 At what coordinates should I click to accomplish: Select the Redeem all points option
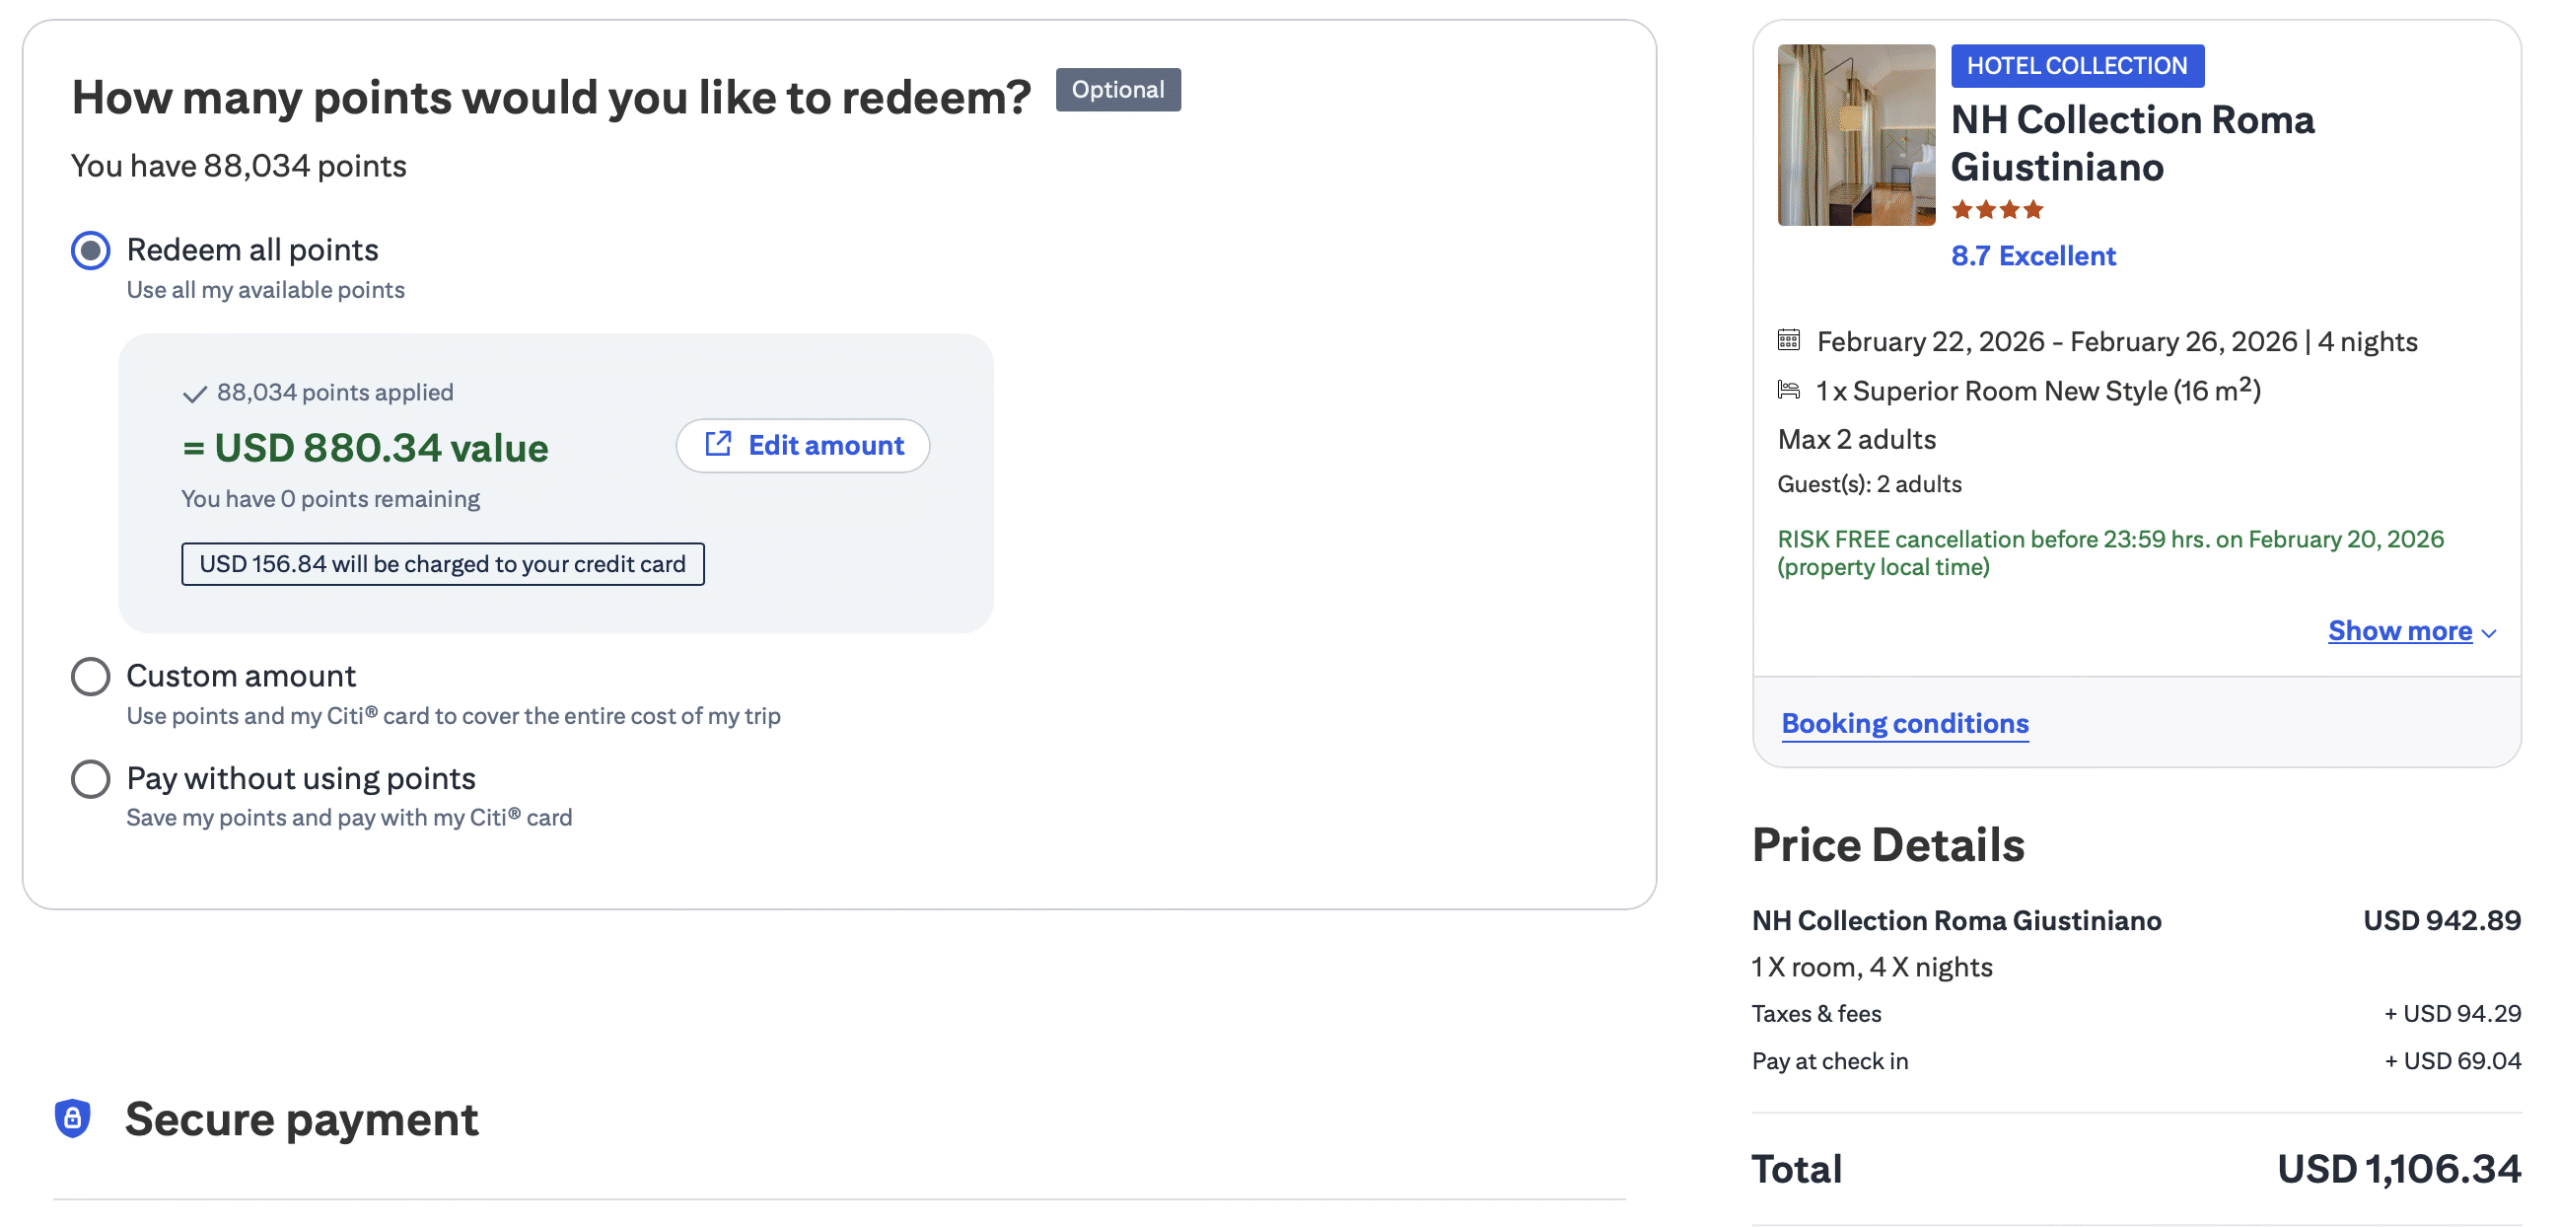click(x=90, y=251)
